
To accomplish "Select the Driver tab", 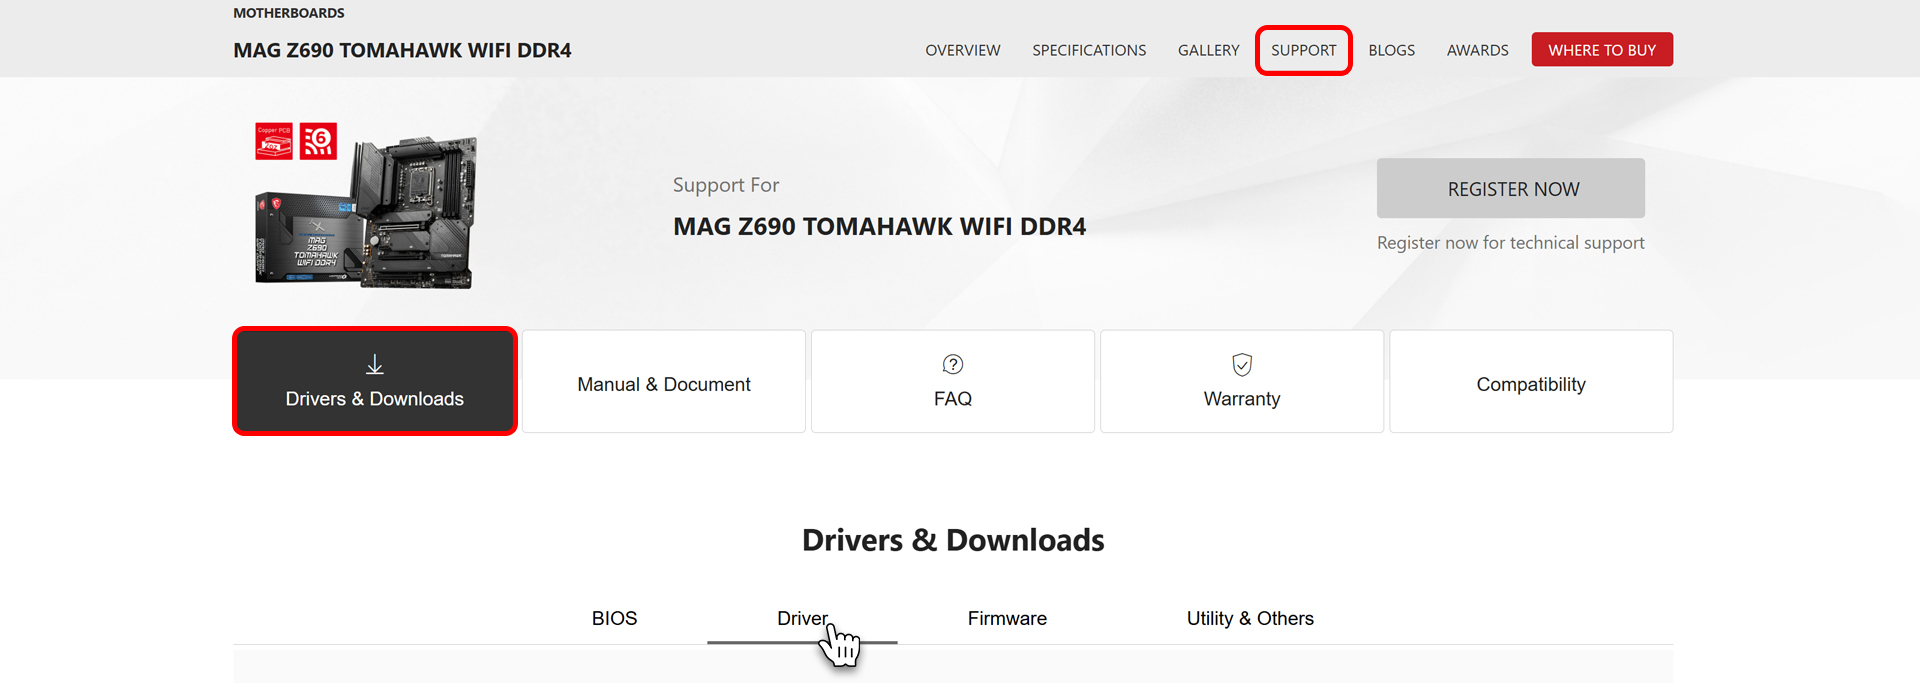I will pyautogui.click(x=802, y=619).
